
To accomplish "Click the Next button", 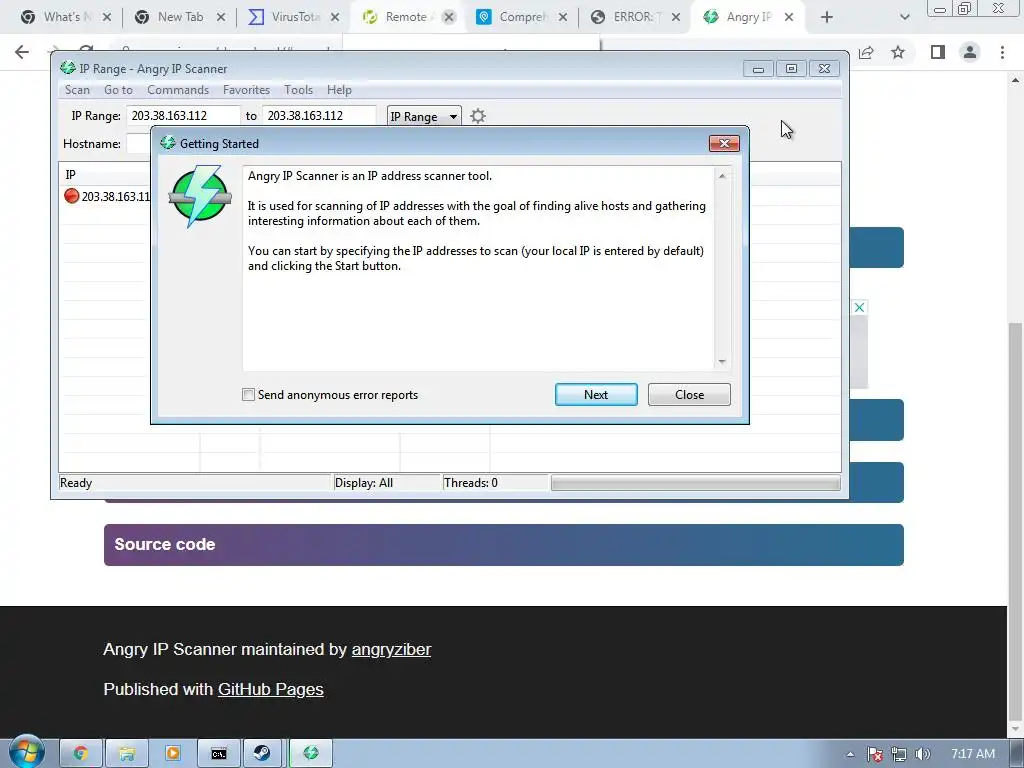I will click(x=596, y=394).
